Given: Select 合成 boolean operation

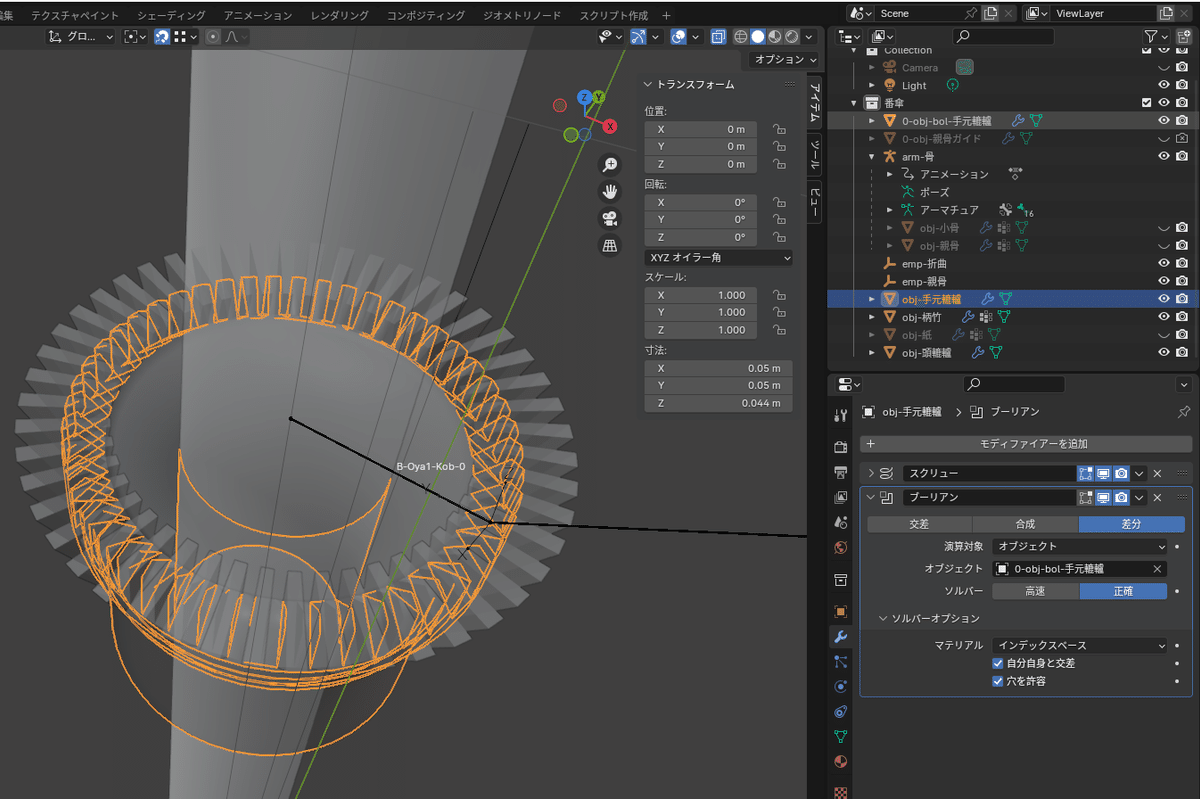Looking at the screenshot, I should tap(1025, 524).
